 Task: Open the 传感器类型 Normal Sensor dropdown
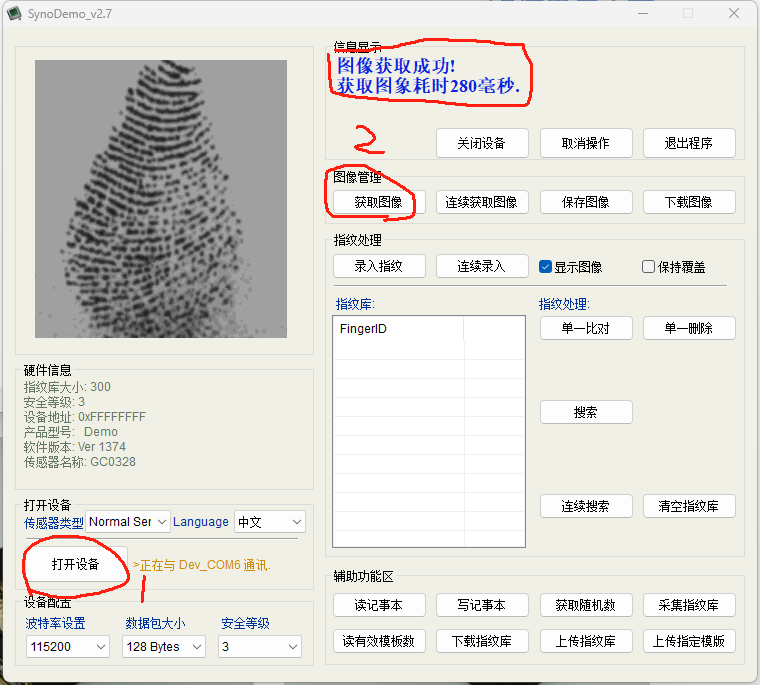click(x=128, y=522)
